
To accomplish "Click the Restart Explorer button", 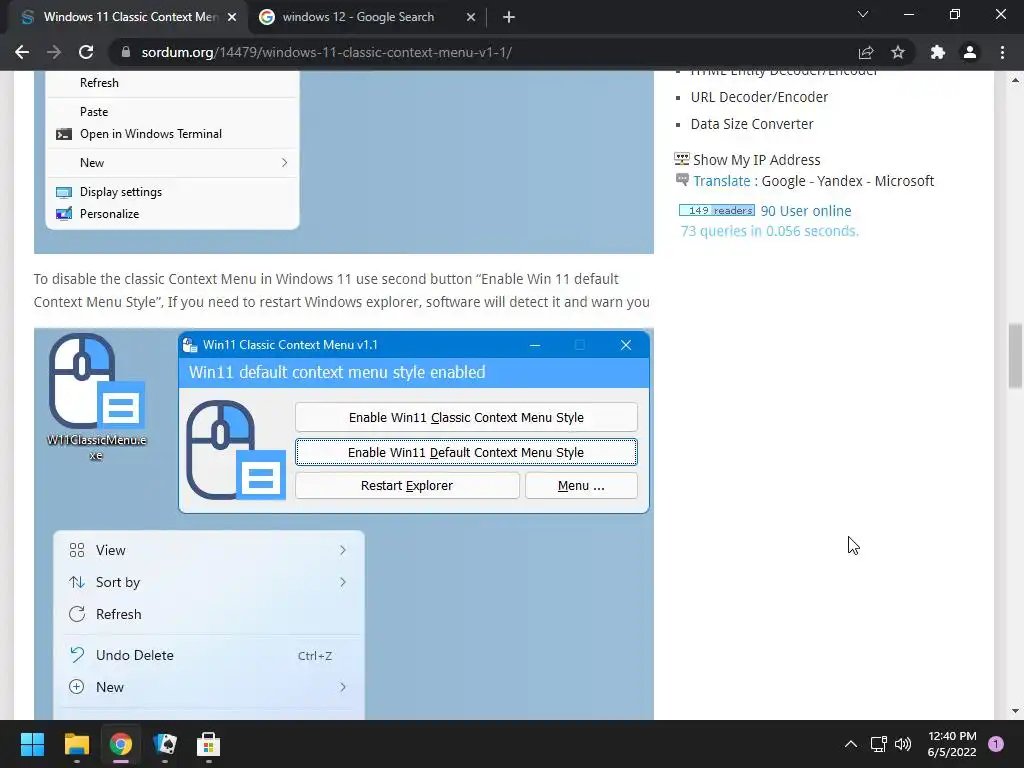I will coord(407,485).
